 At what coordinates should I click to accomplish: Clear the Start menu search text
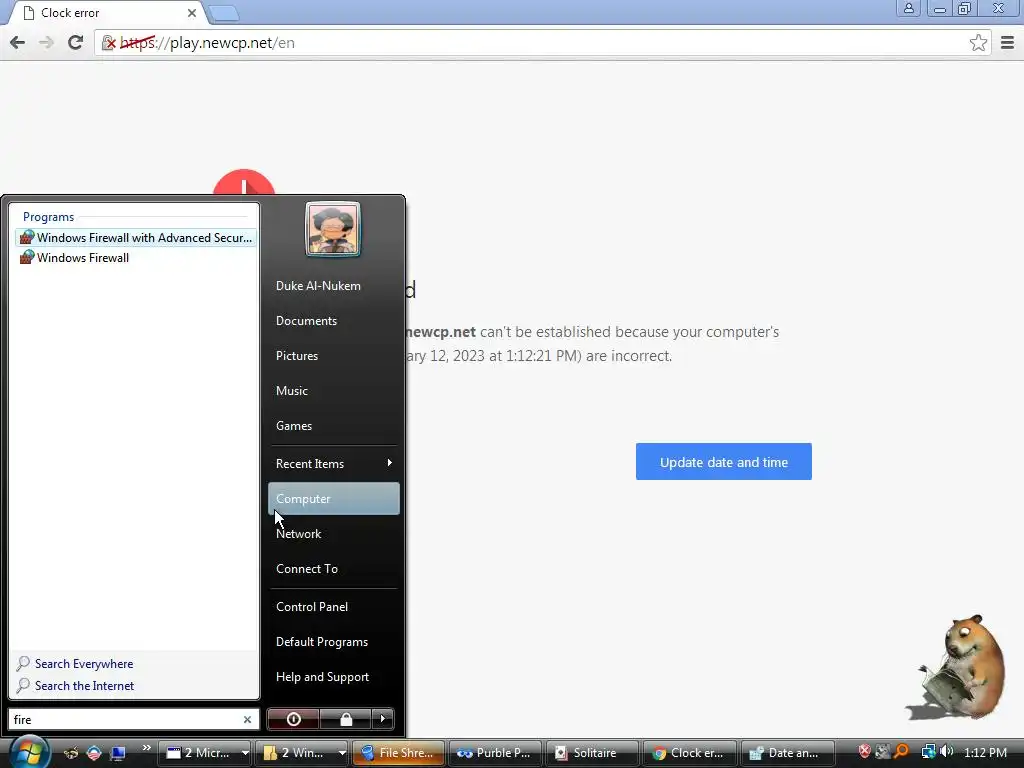(x=248, y=720)
